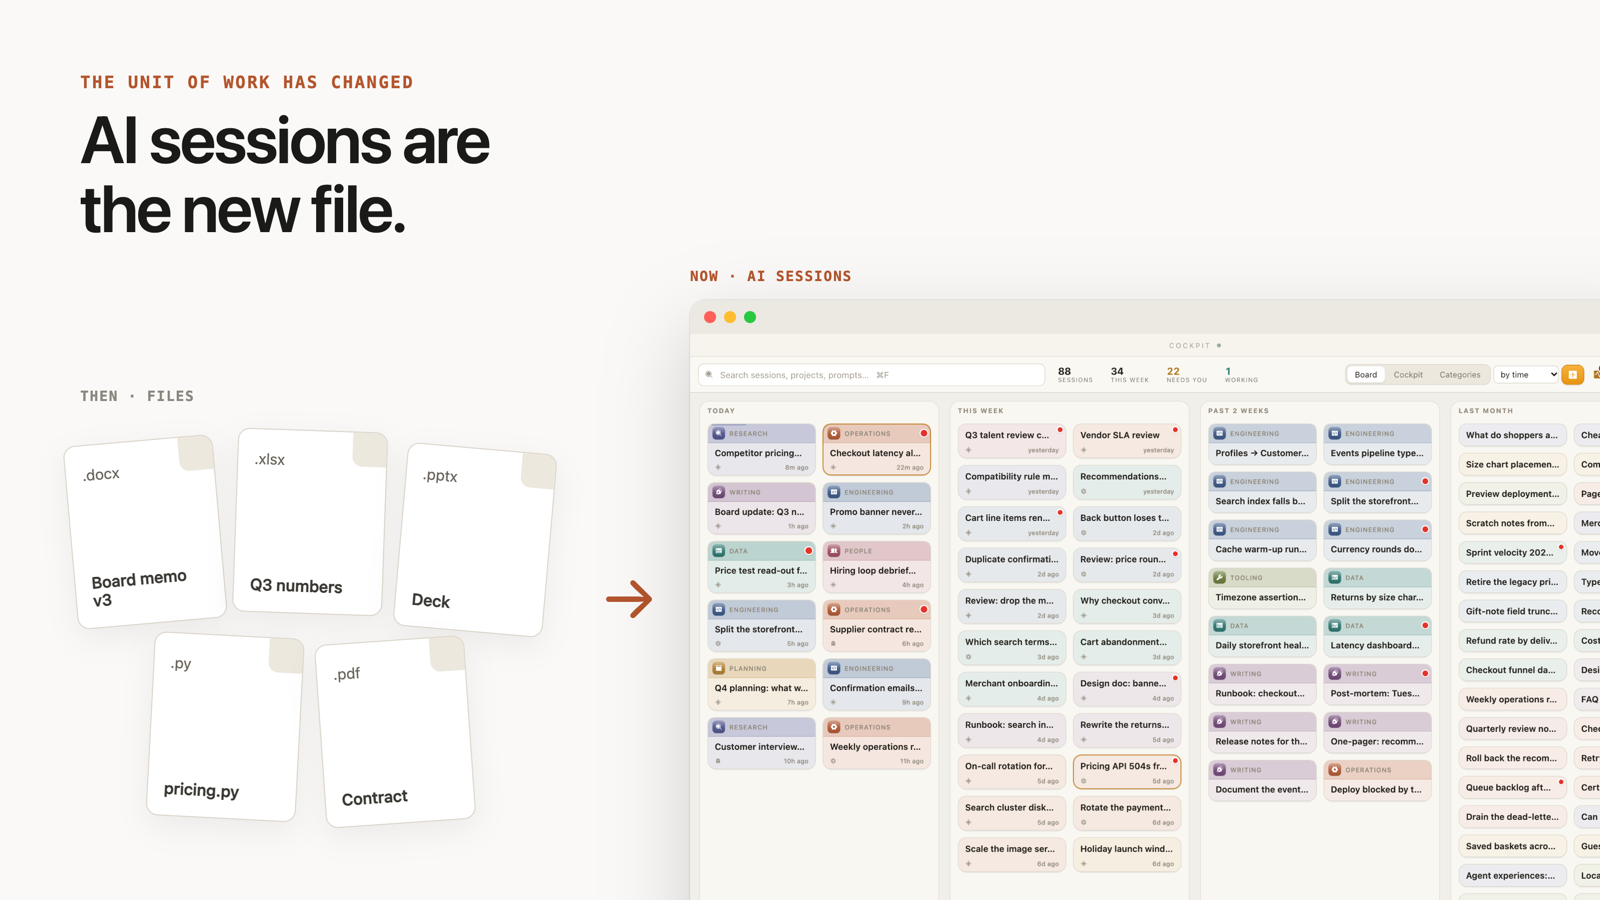This screenshot has width=1600, height=900.
Task: Click the 34 This Week counter
Action: (1129, 375)
